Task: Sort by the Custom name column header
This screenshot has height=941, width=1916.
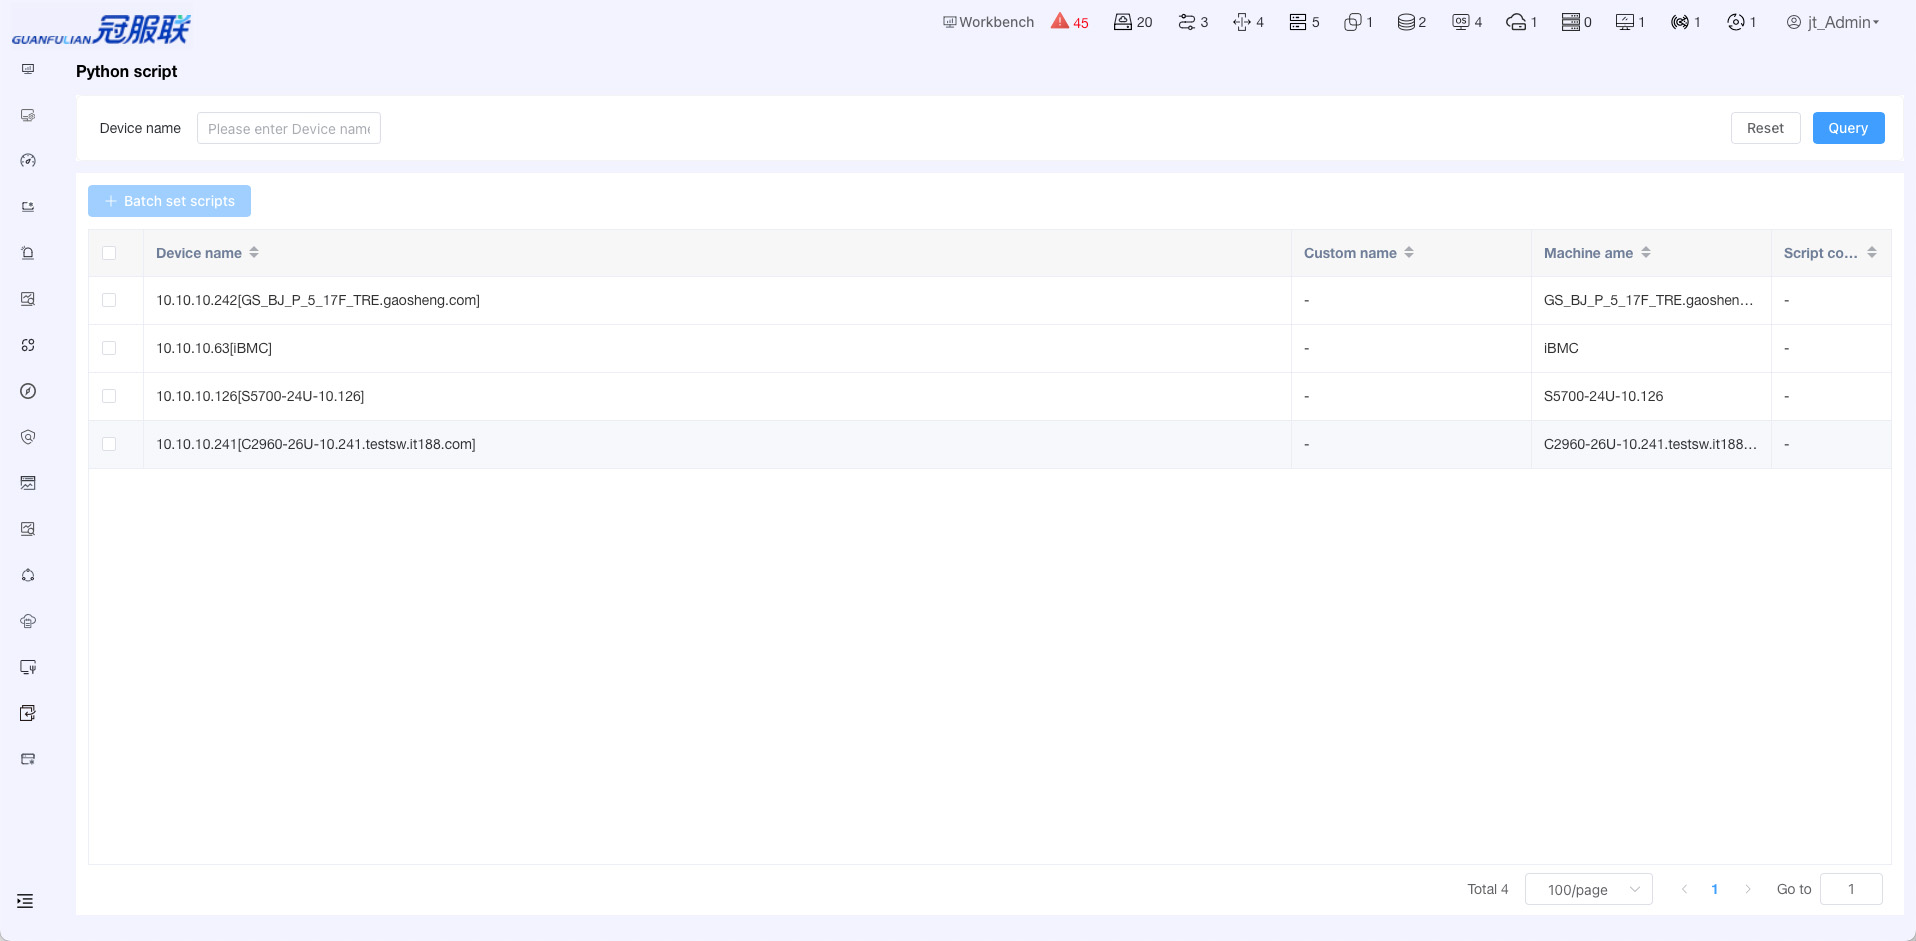Action: click(x=1408, y=253)
